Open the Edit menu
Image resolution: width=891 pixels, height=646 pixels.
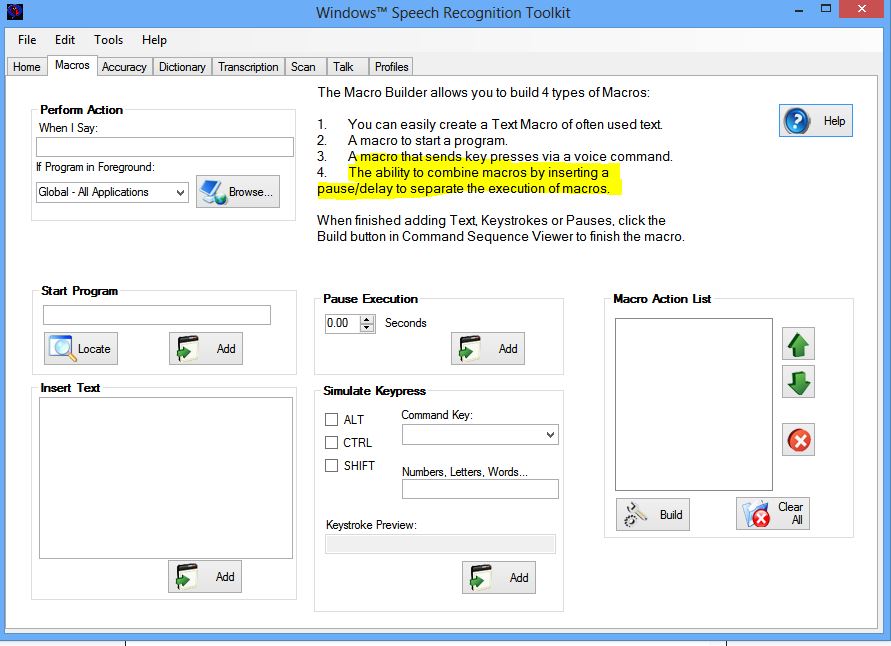click(x=65, y=40)
